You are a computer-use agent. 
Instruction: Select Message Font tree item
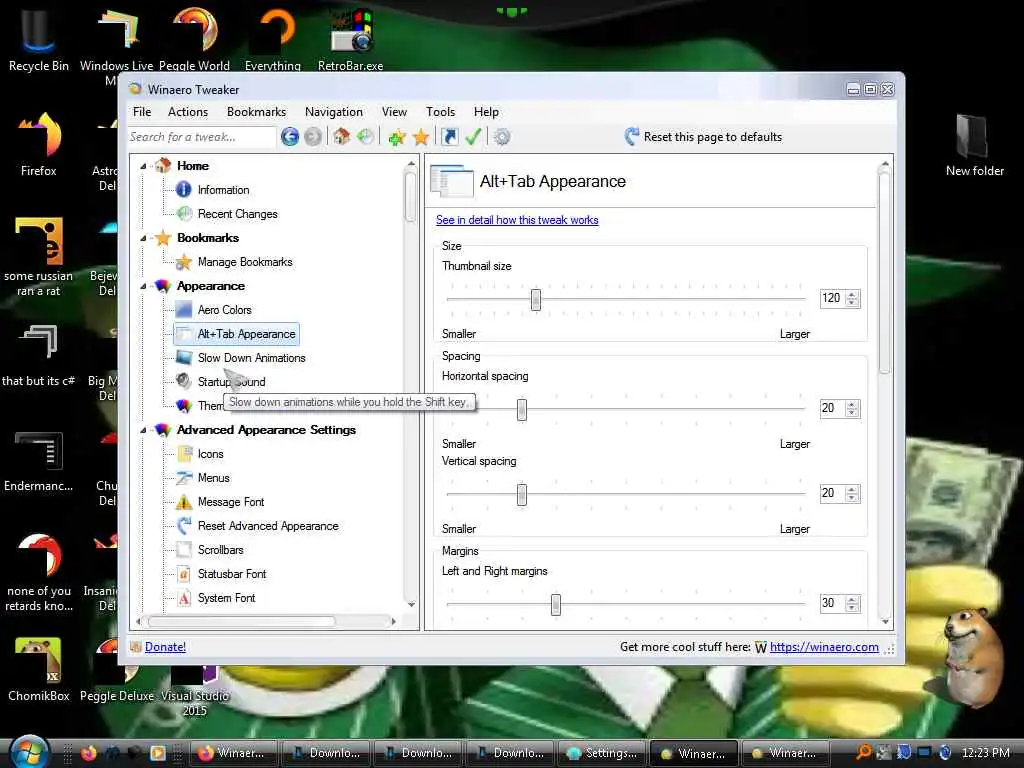pyautogui.click(x=231, y=502)
